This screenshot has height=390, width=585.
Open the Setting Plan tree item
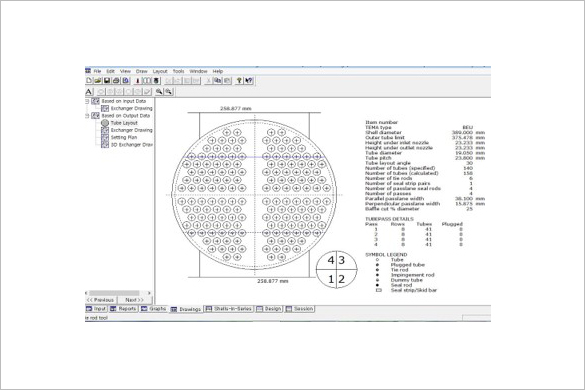124,137
